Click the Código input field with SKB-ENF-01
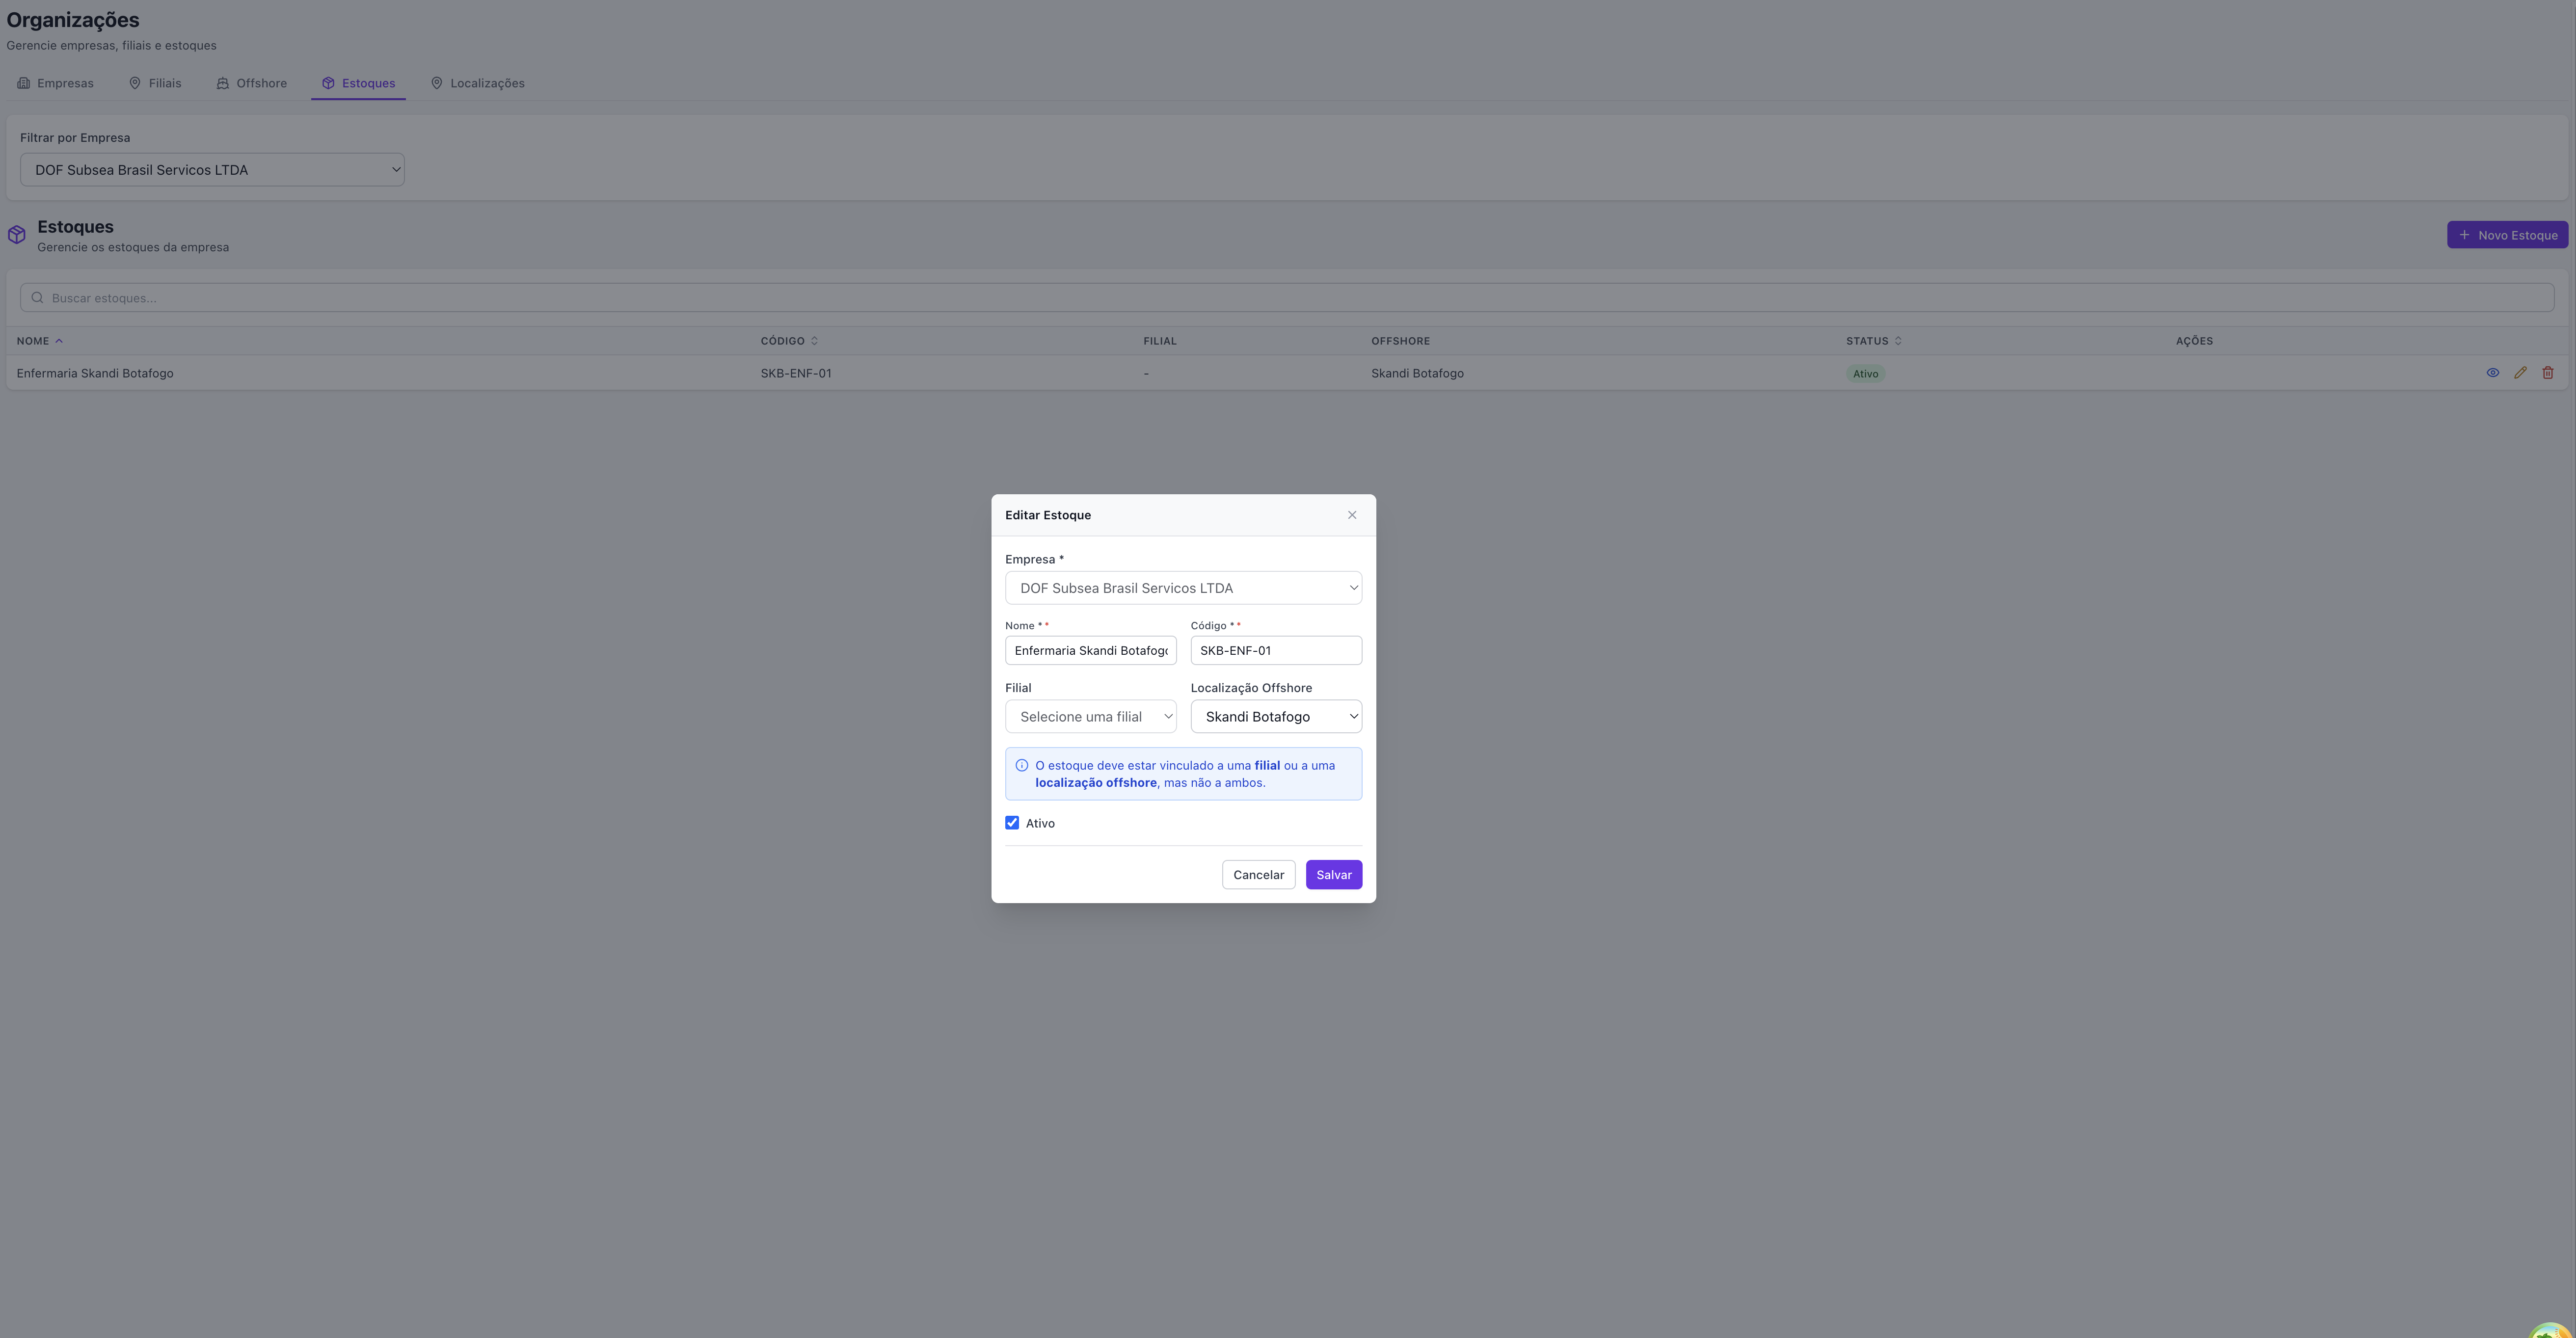Viewport: 2576px width, 1338px height. pyautogui.click(x=1275, y=651)
